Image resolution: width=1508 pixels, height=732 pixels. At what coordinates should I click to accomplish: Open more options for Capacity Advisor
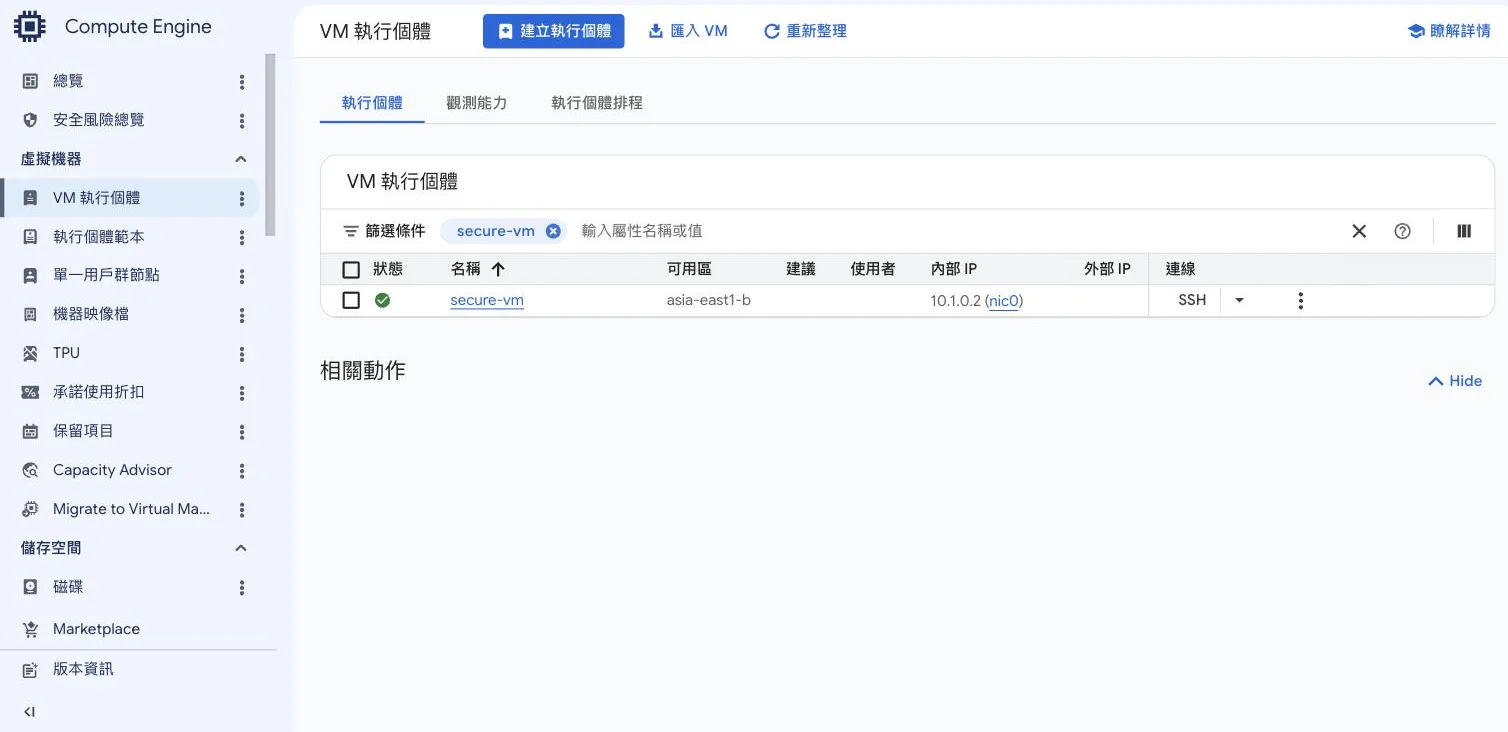[242, 472]
